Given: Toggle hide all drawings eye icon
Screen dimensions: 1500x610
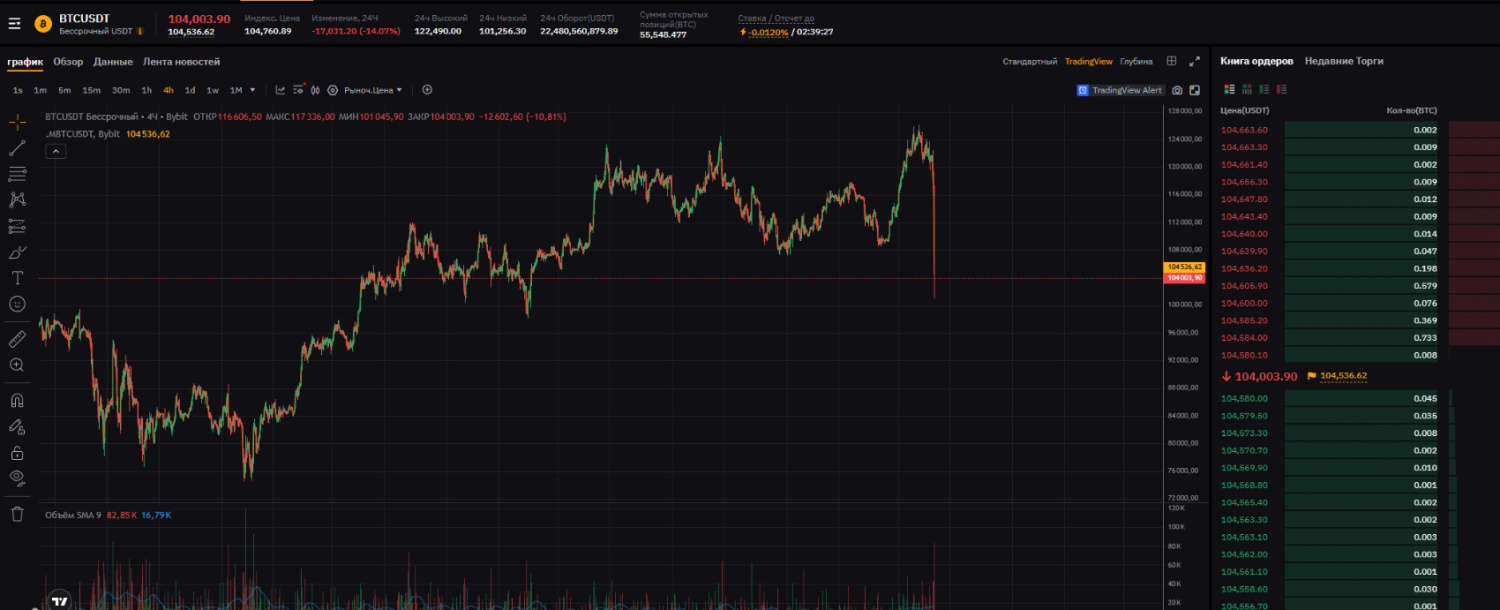Looking at the screenshot, I should point(17,477).
